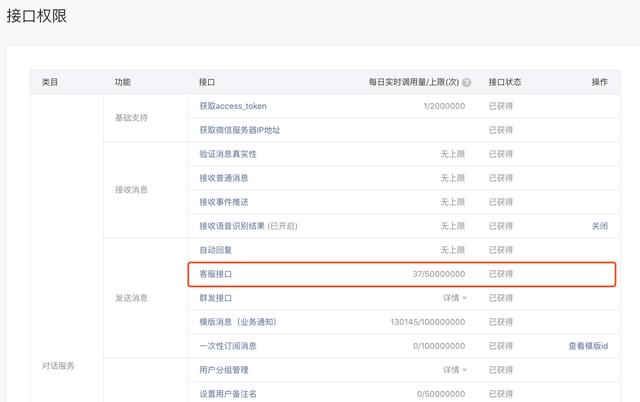This screenshot has height=402, width=640.
Task: Click the 发送消息 function group cell
Action: click(132, 298)
